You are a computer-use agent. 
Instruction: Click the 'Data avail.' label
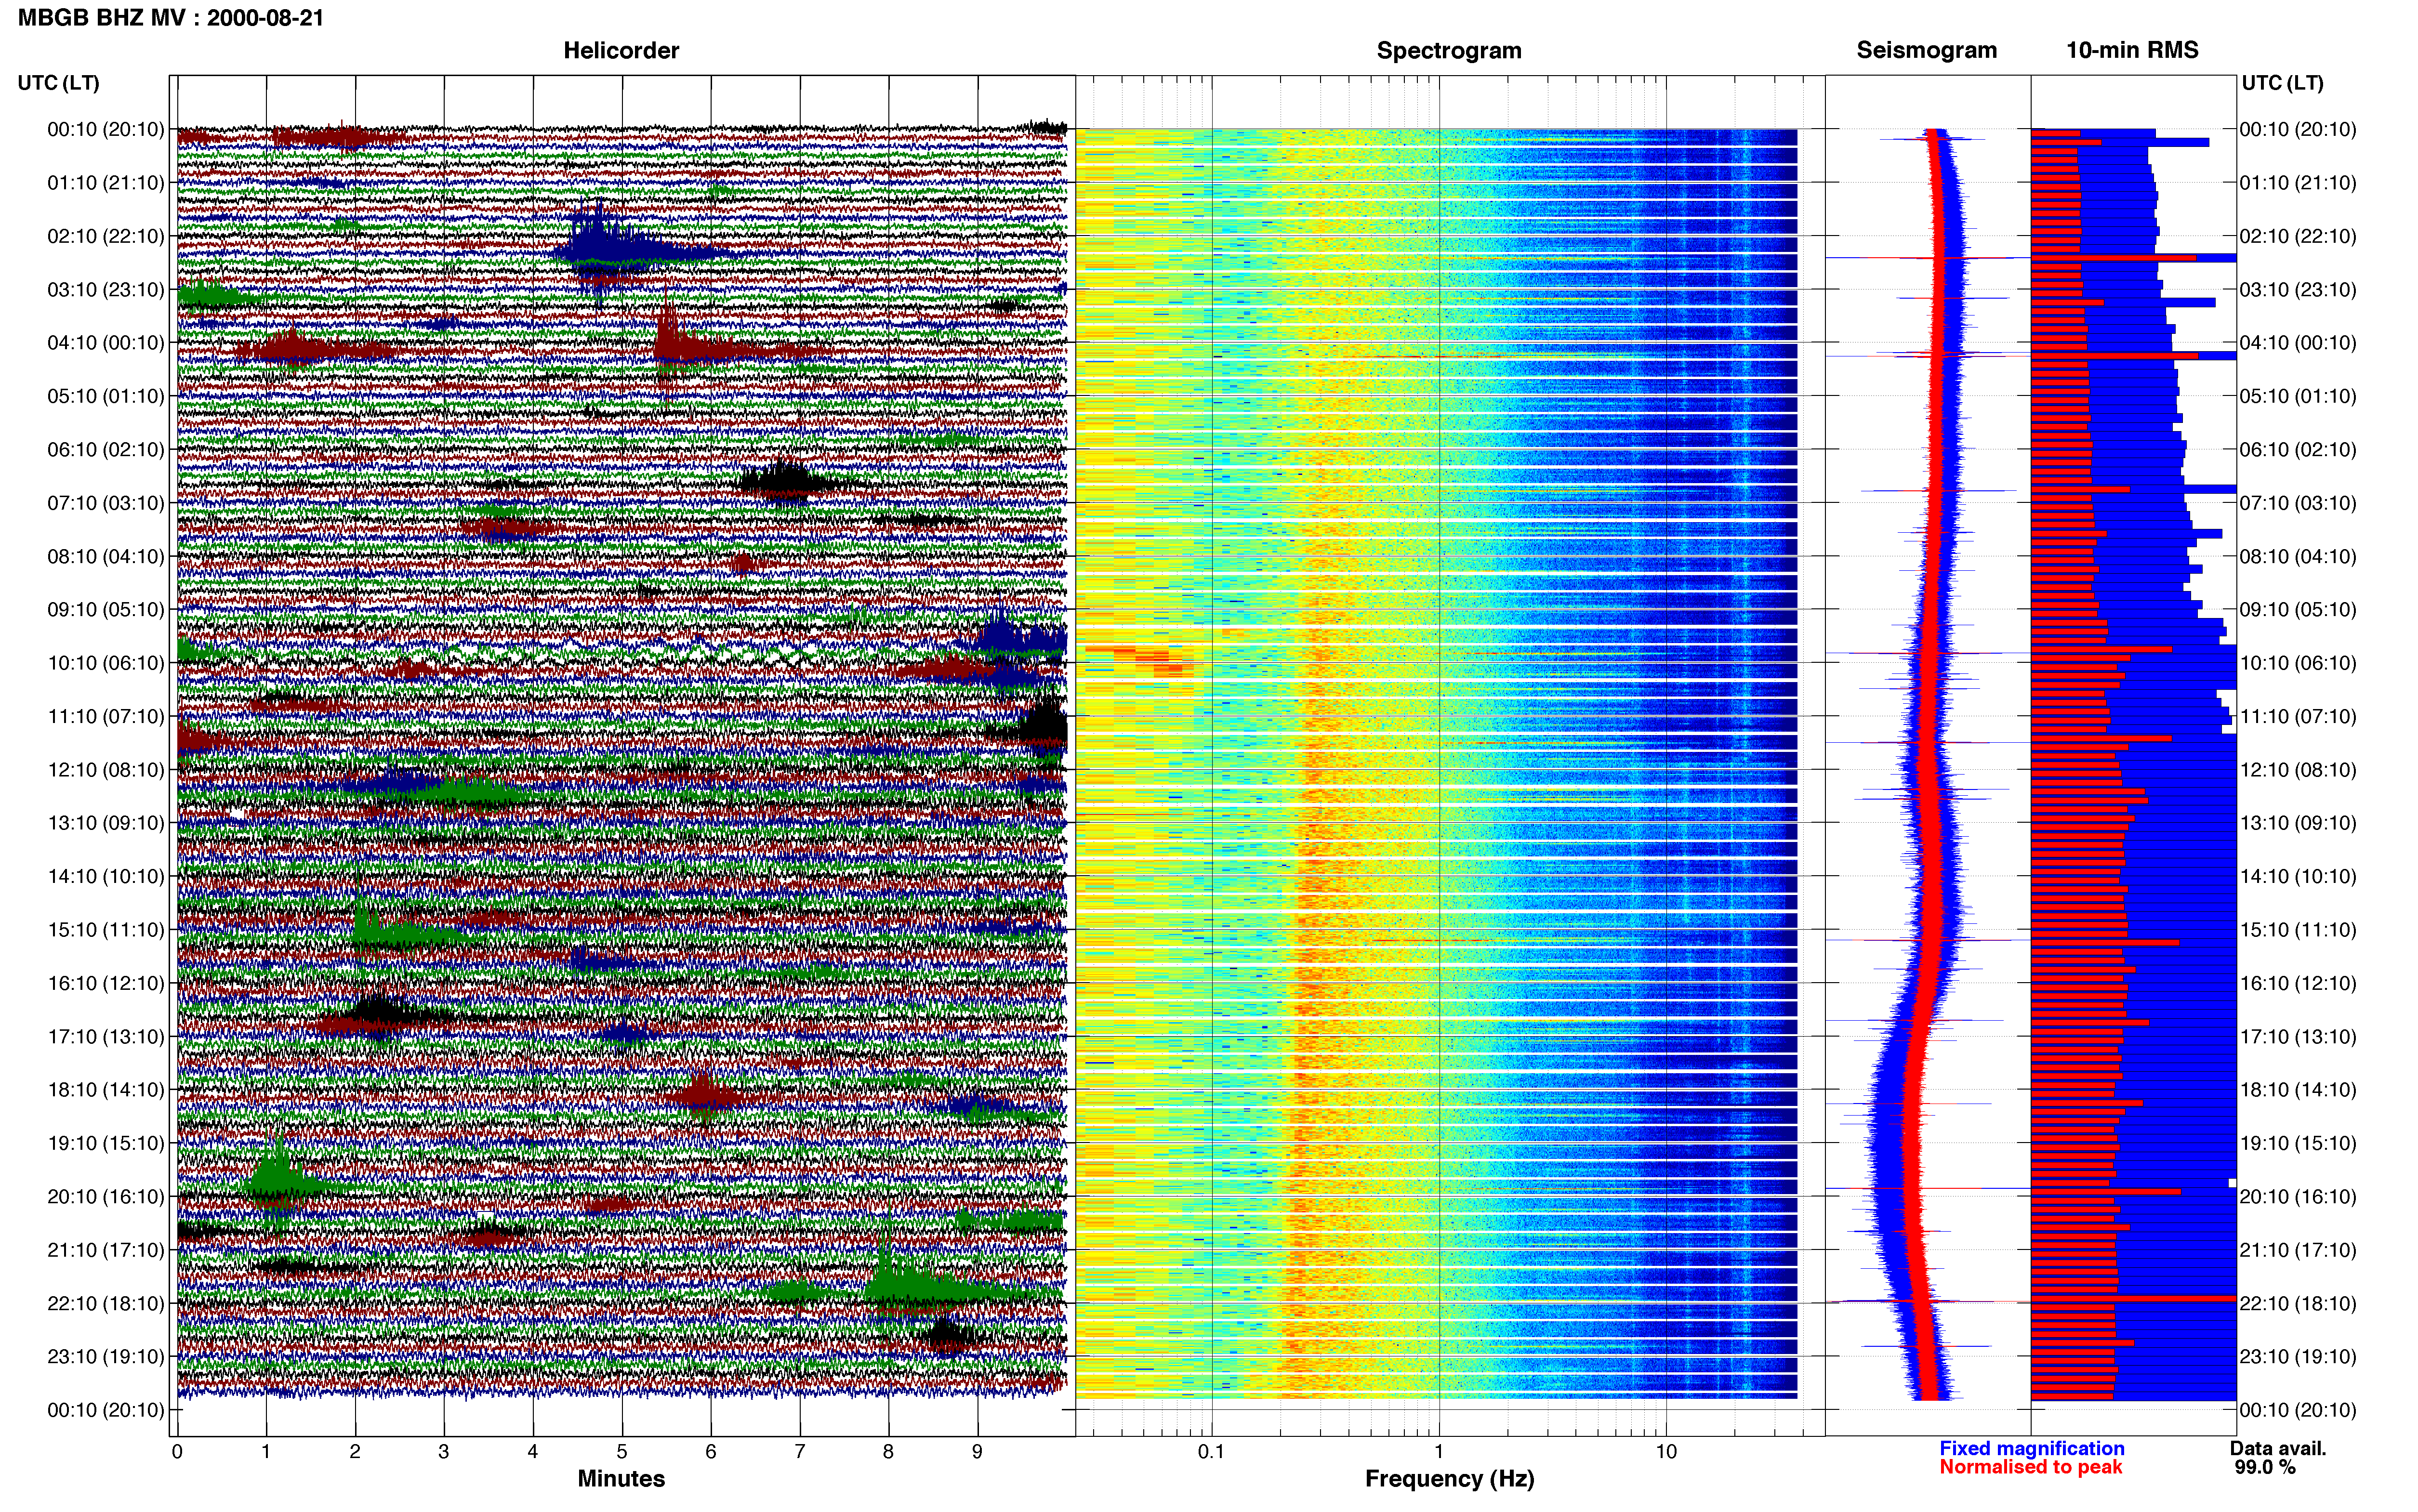pos(2278,1448)
